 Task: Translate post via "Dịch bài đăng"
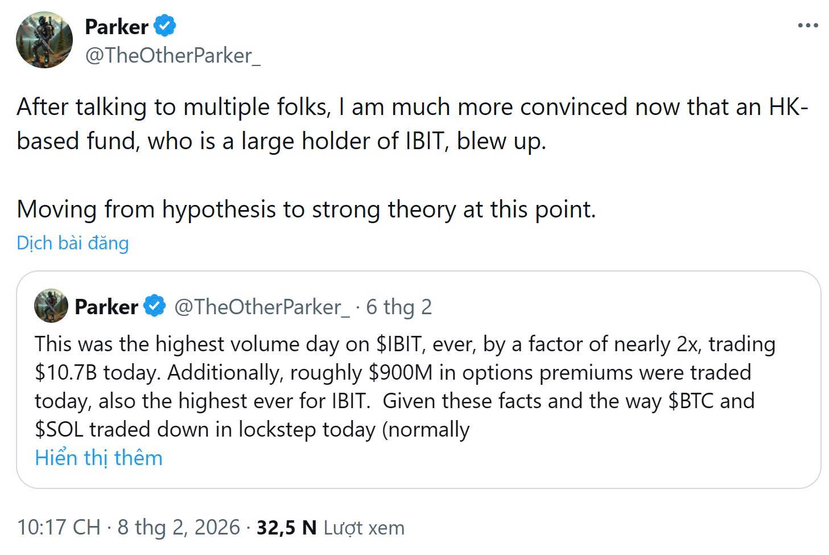click(72, 243)
